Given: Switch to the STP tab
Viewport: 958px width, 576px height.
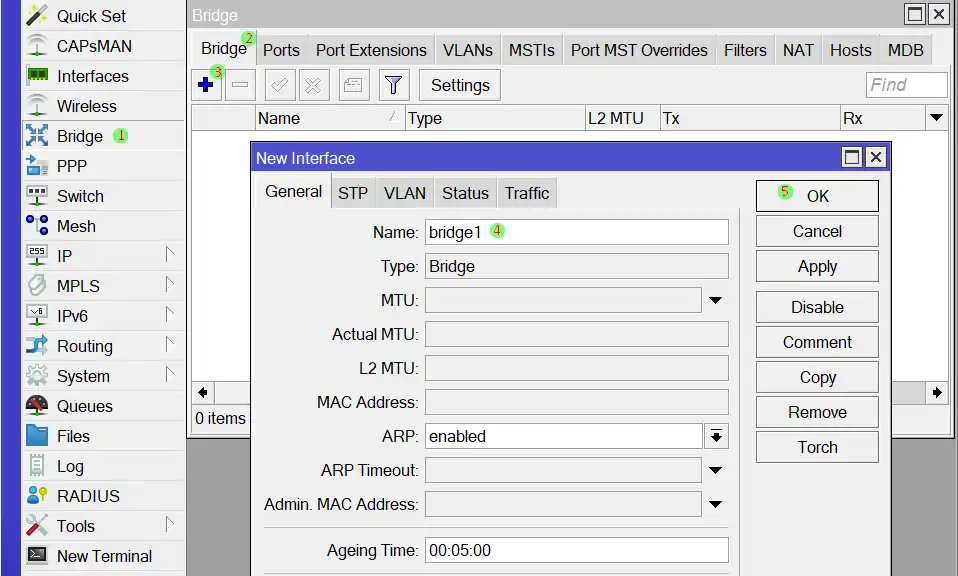Looking at the screenshot, I should click(352, 193).
